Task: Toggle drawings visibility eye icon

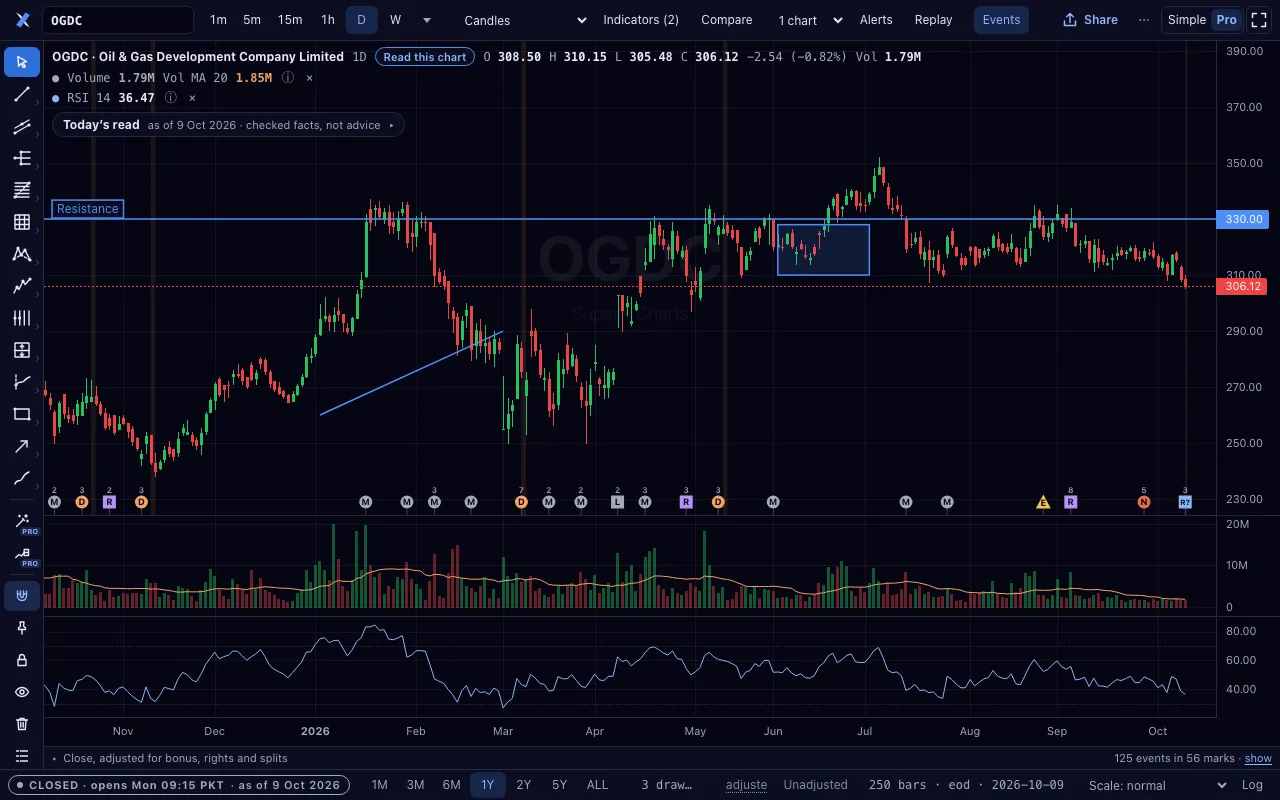Action: pyautogui.click(x=22, y=692)
